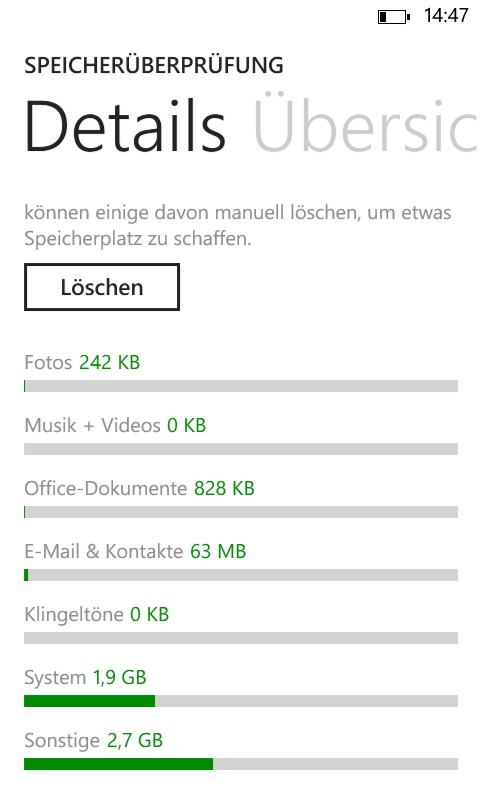This screenshot has height=800, width=480.
Task: Tap the Sonstige storage usage bar
Action: 241,764
